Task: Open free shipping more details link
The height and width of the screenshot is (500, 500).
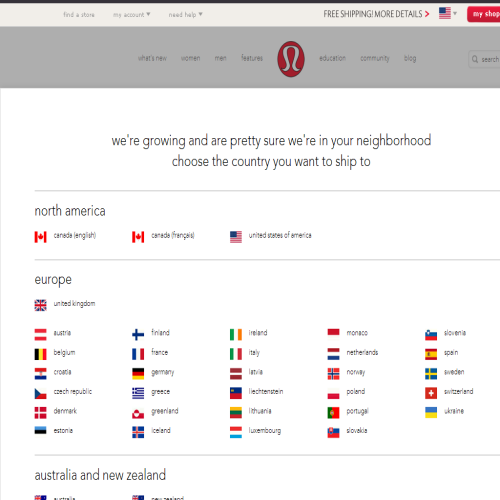Action: (376, 14)
